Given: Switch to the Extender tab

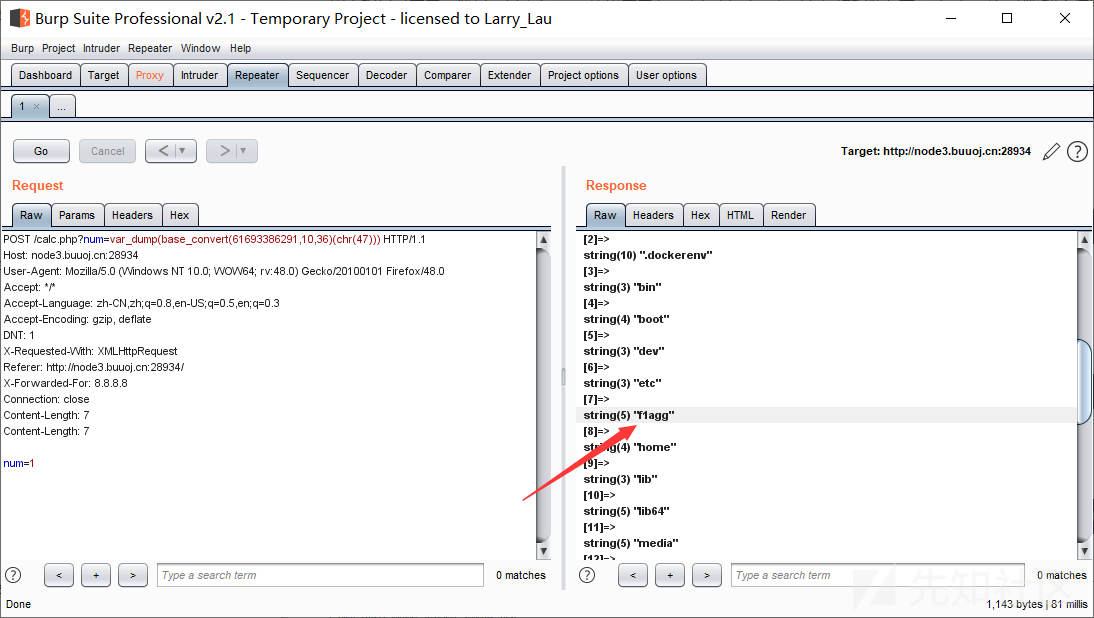Looking at the screenshot, I should [x=509, y=75].
